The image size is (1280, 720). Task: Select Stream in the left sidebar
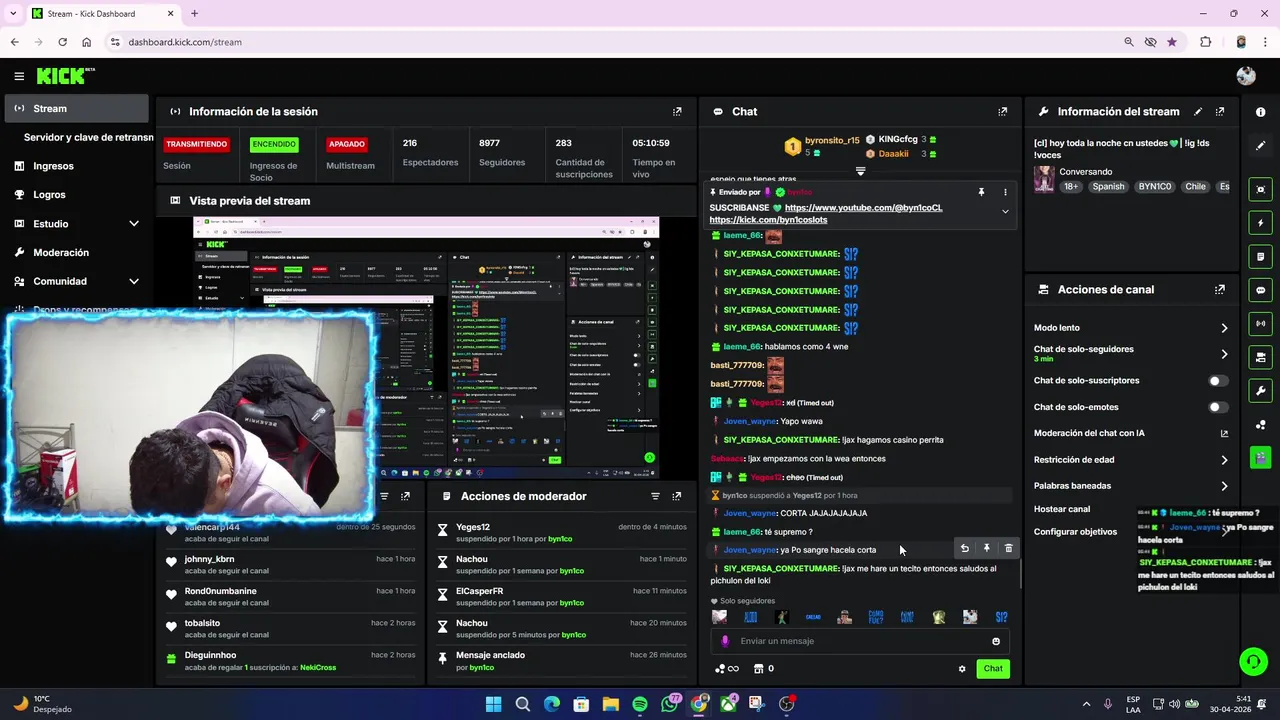point(77,108)
